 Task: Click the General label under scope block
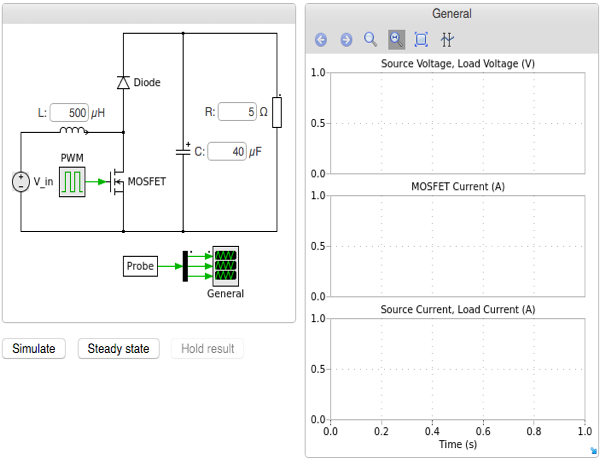pyautogui.click(x=225, y=294)
